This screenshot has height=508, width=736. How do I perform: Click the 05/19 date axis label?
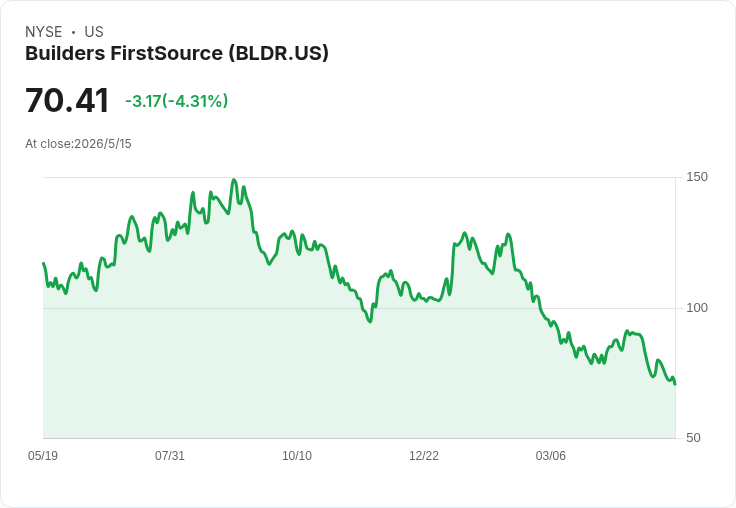(x=43, y=455)
